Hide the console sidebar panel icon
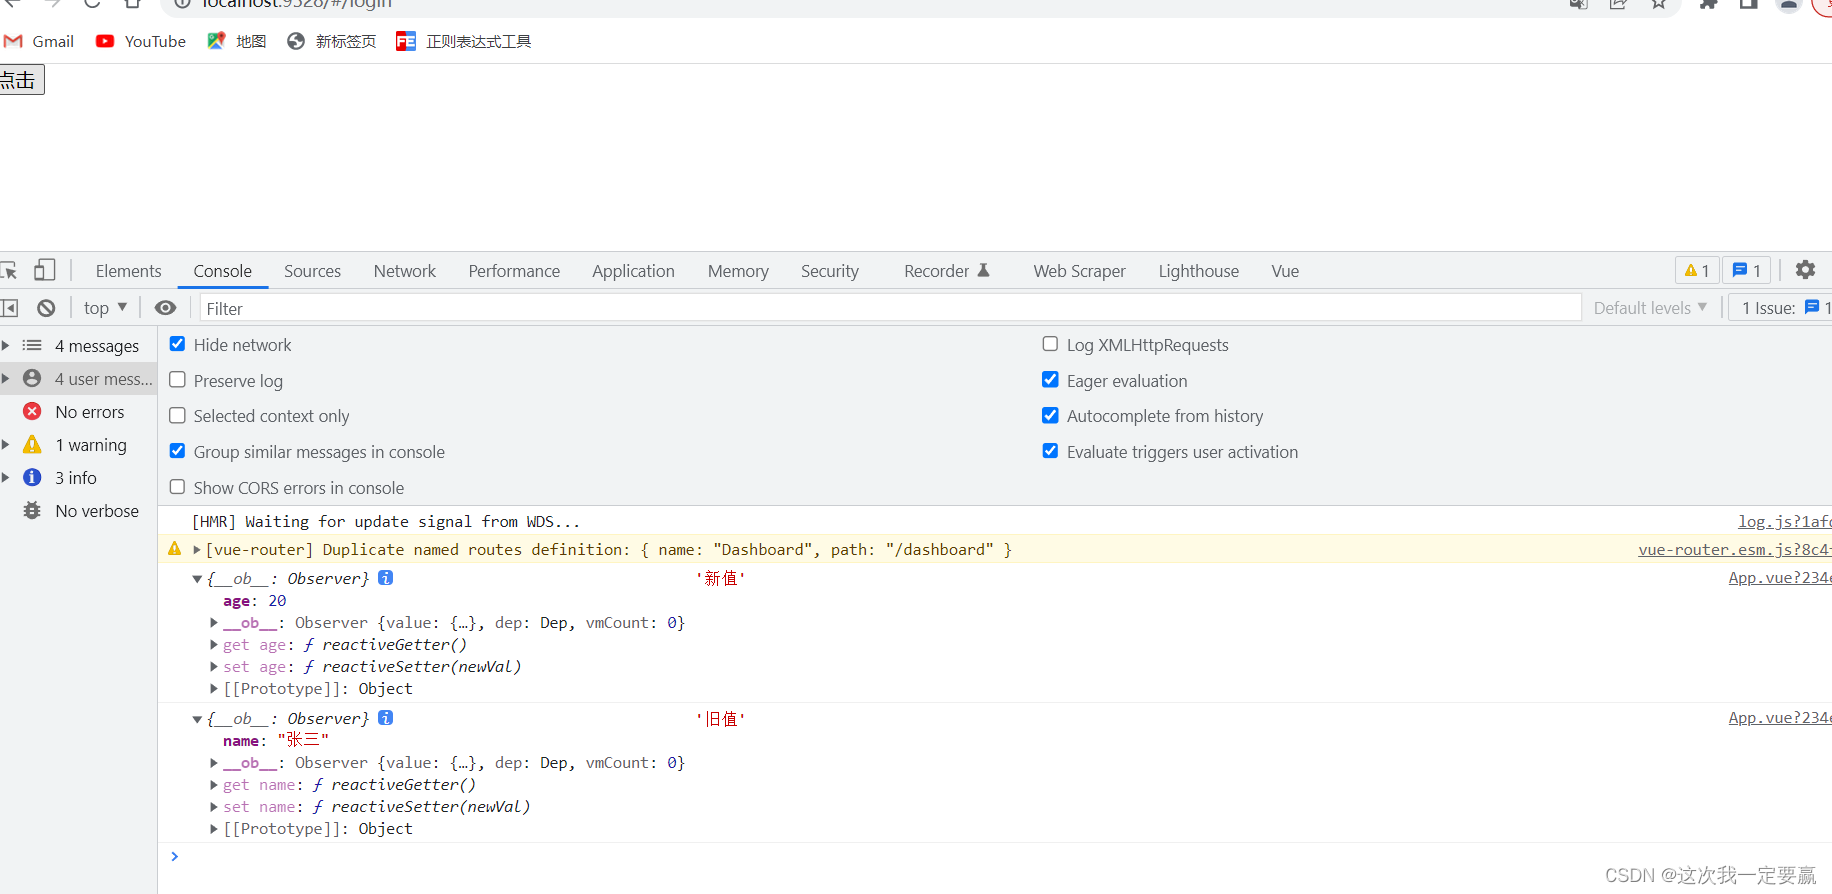1832x894 pixels. click(10, 308)
